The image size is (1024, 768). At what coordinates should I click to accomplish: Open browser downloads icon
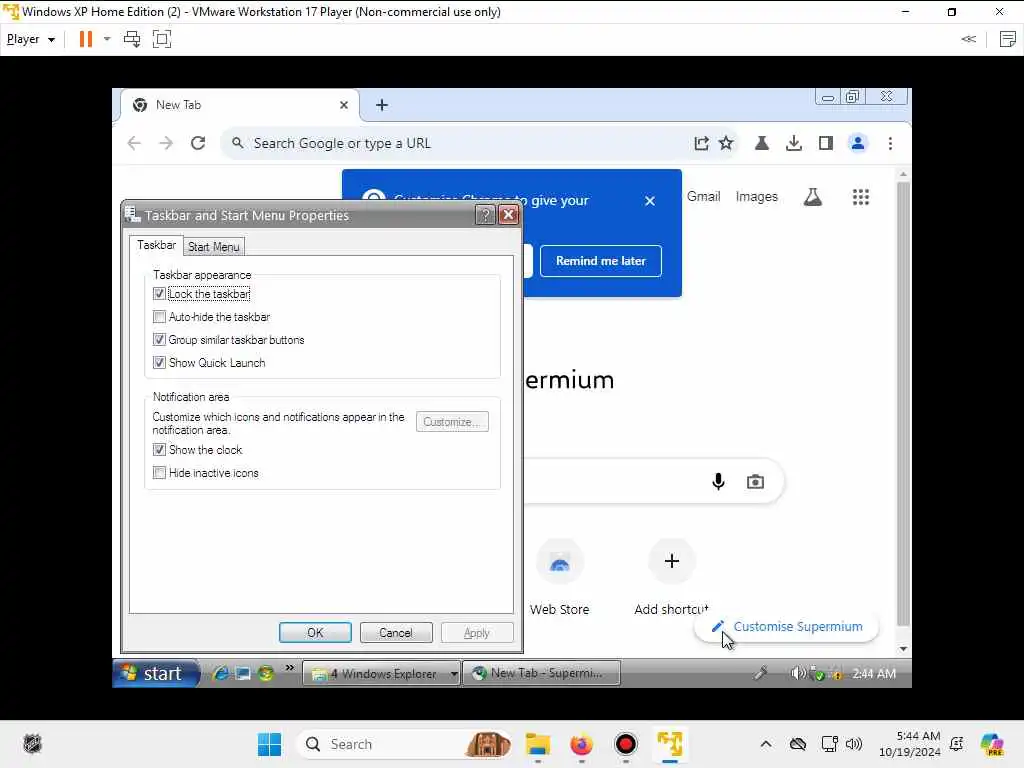[x=793, y=143]
